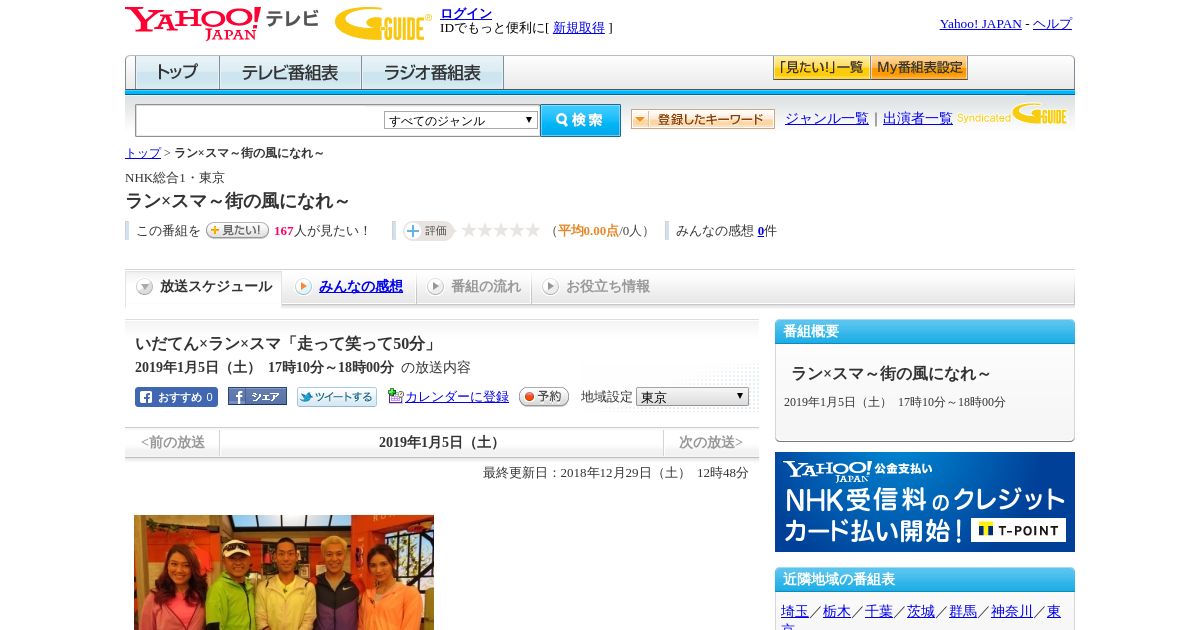
Task: Open the みんなの感想 0 count link
Action: (761, 231)
